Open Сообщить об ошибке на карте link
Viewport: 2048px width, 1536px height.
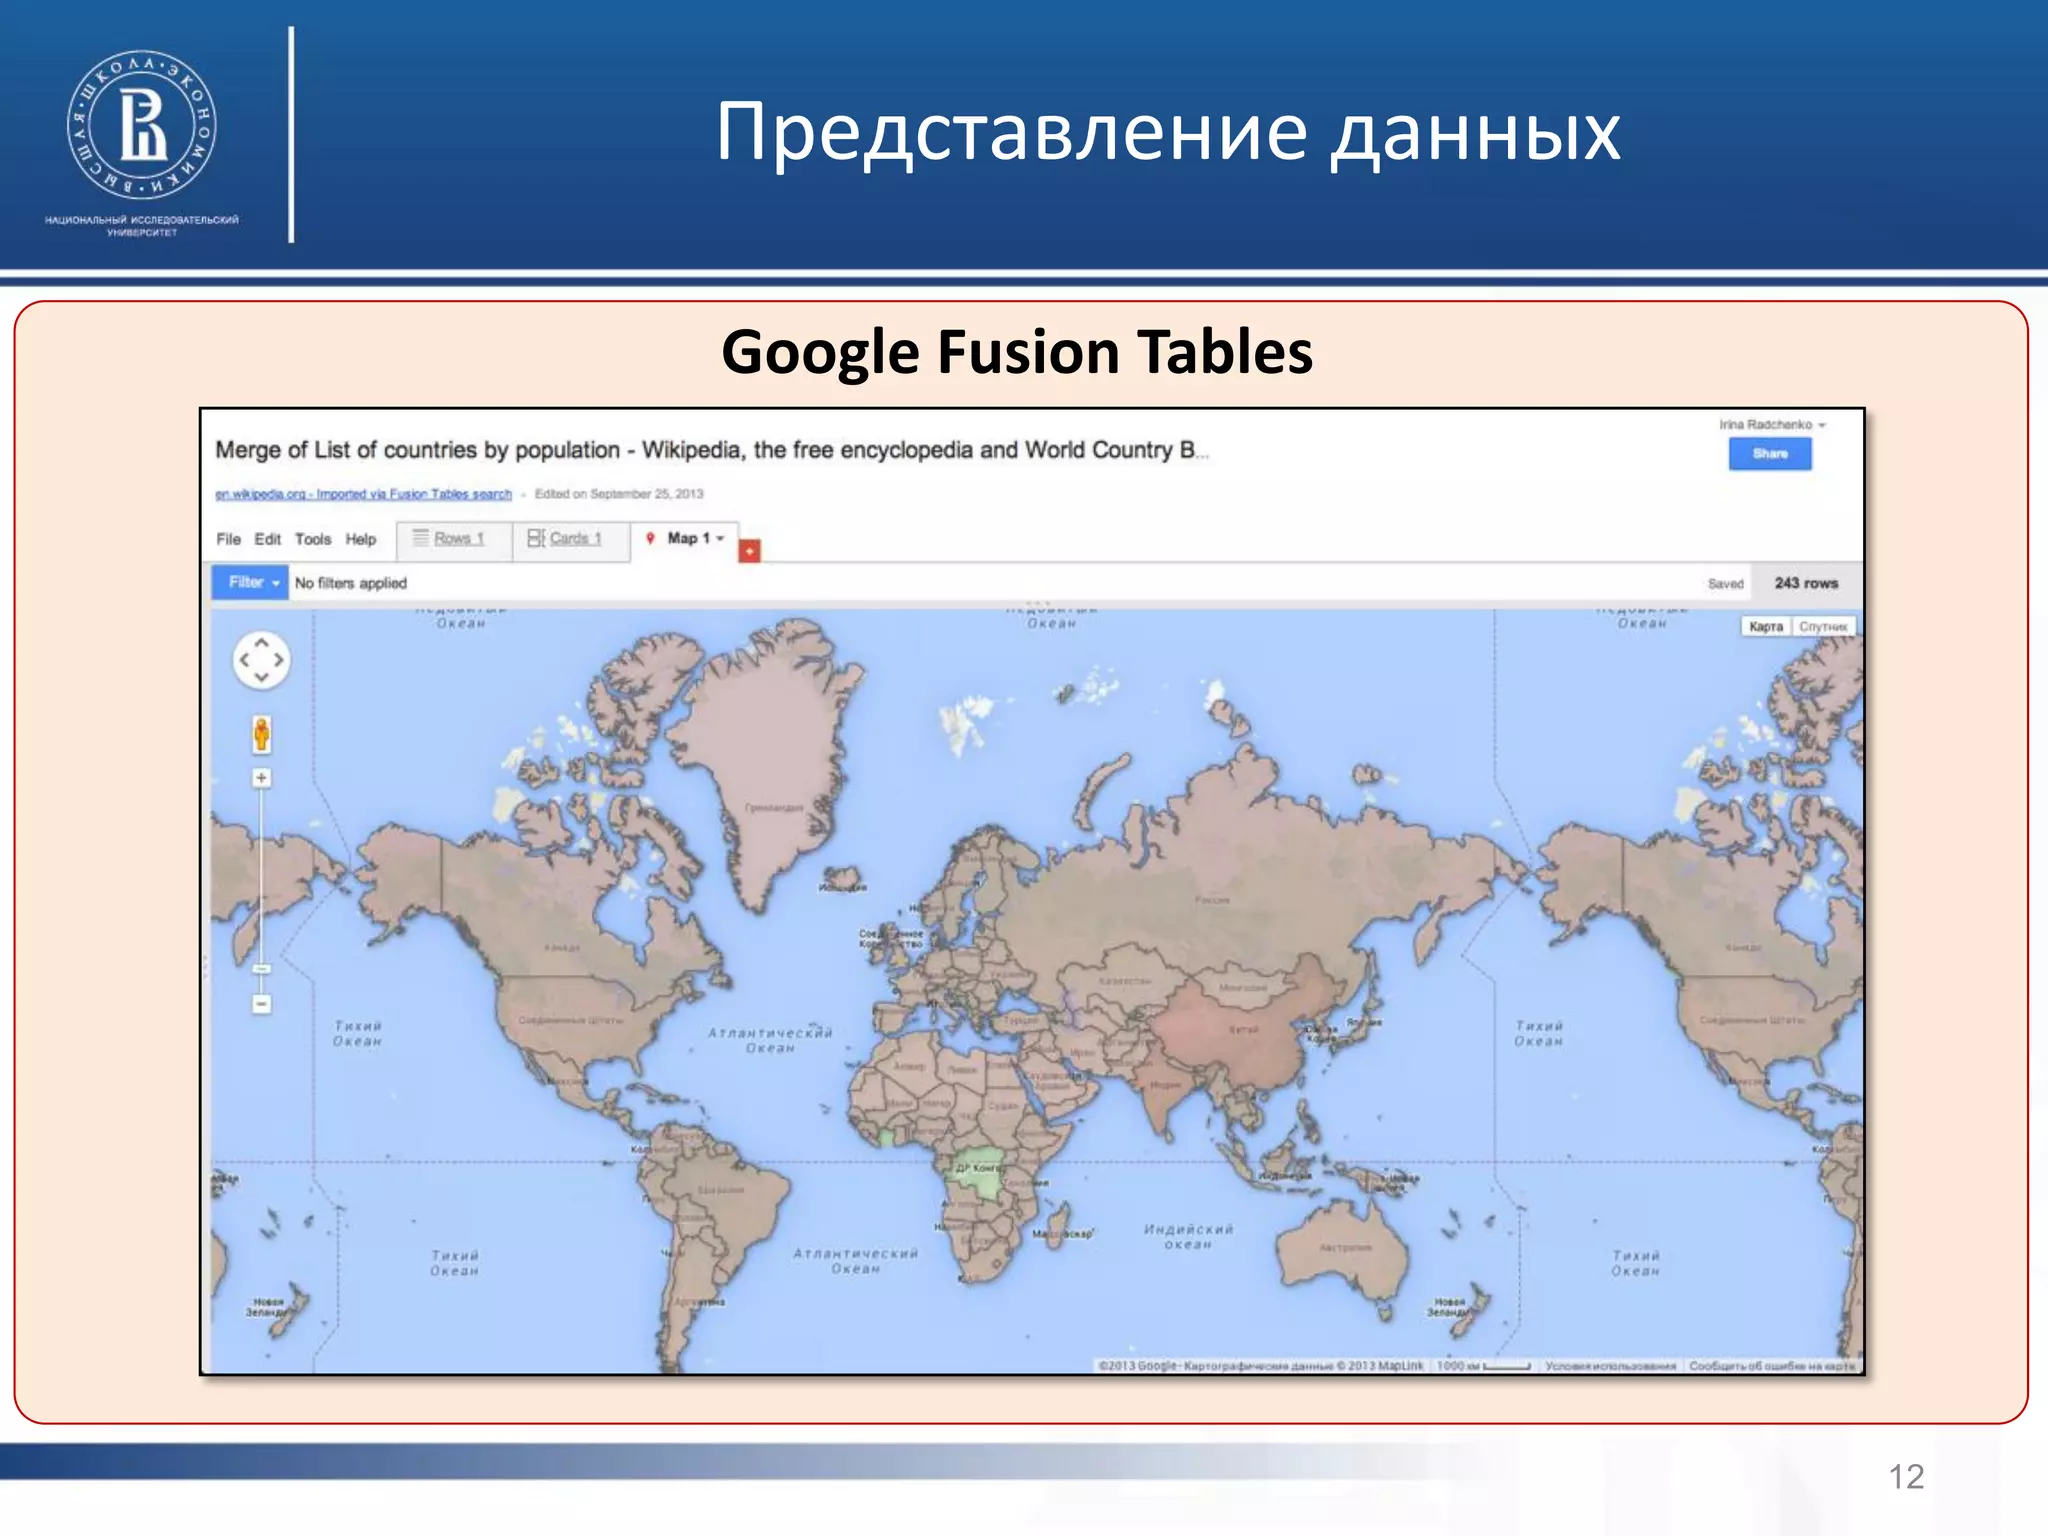click(x=1772, y=1366)
